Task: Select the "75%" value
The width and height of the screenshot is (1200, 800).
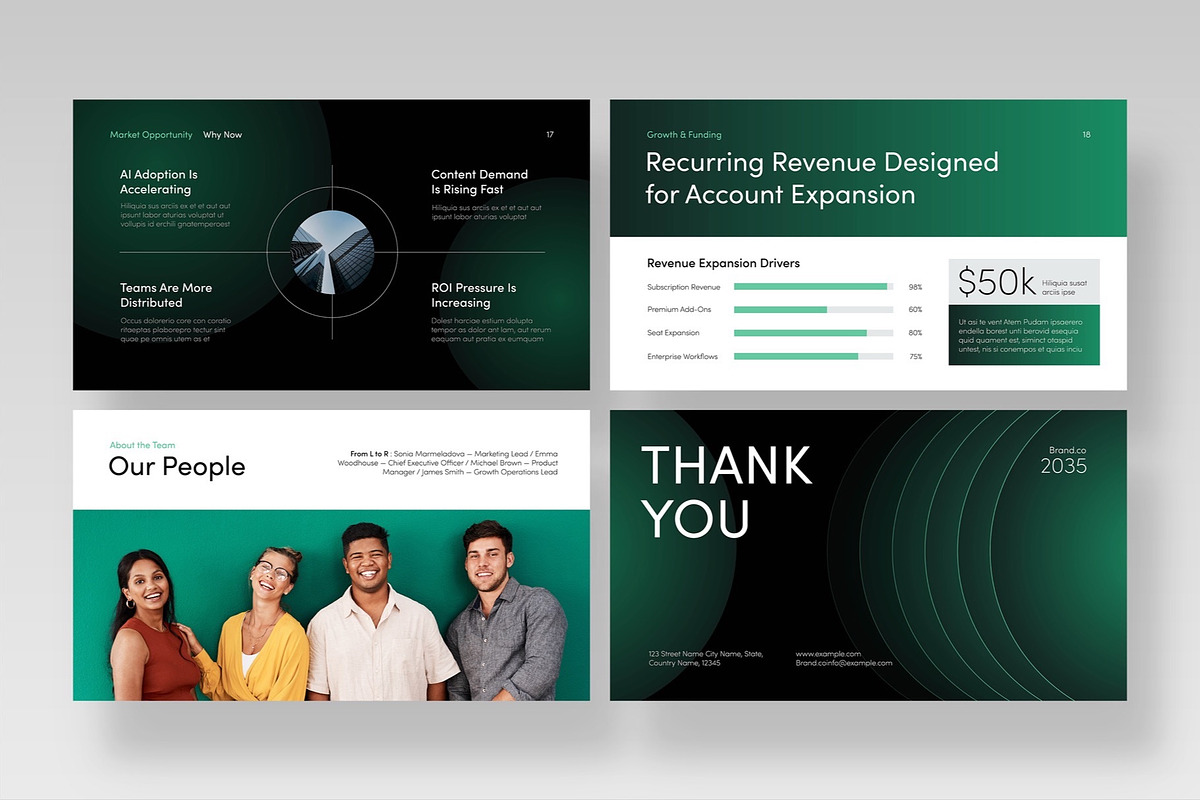Action: click(x=915, y=357)
